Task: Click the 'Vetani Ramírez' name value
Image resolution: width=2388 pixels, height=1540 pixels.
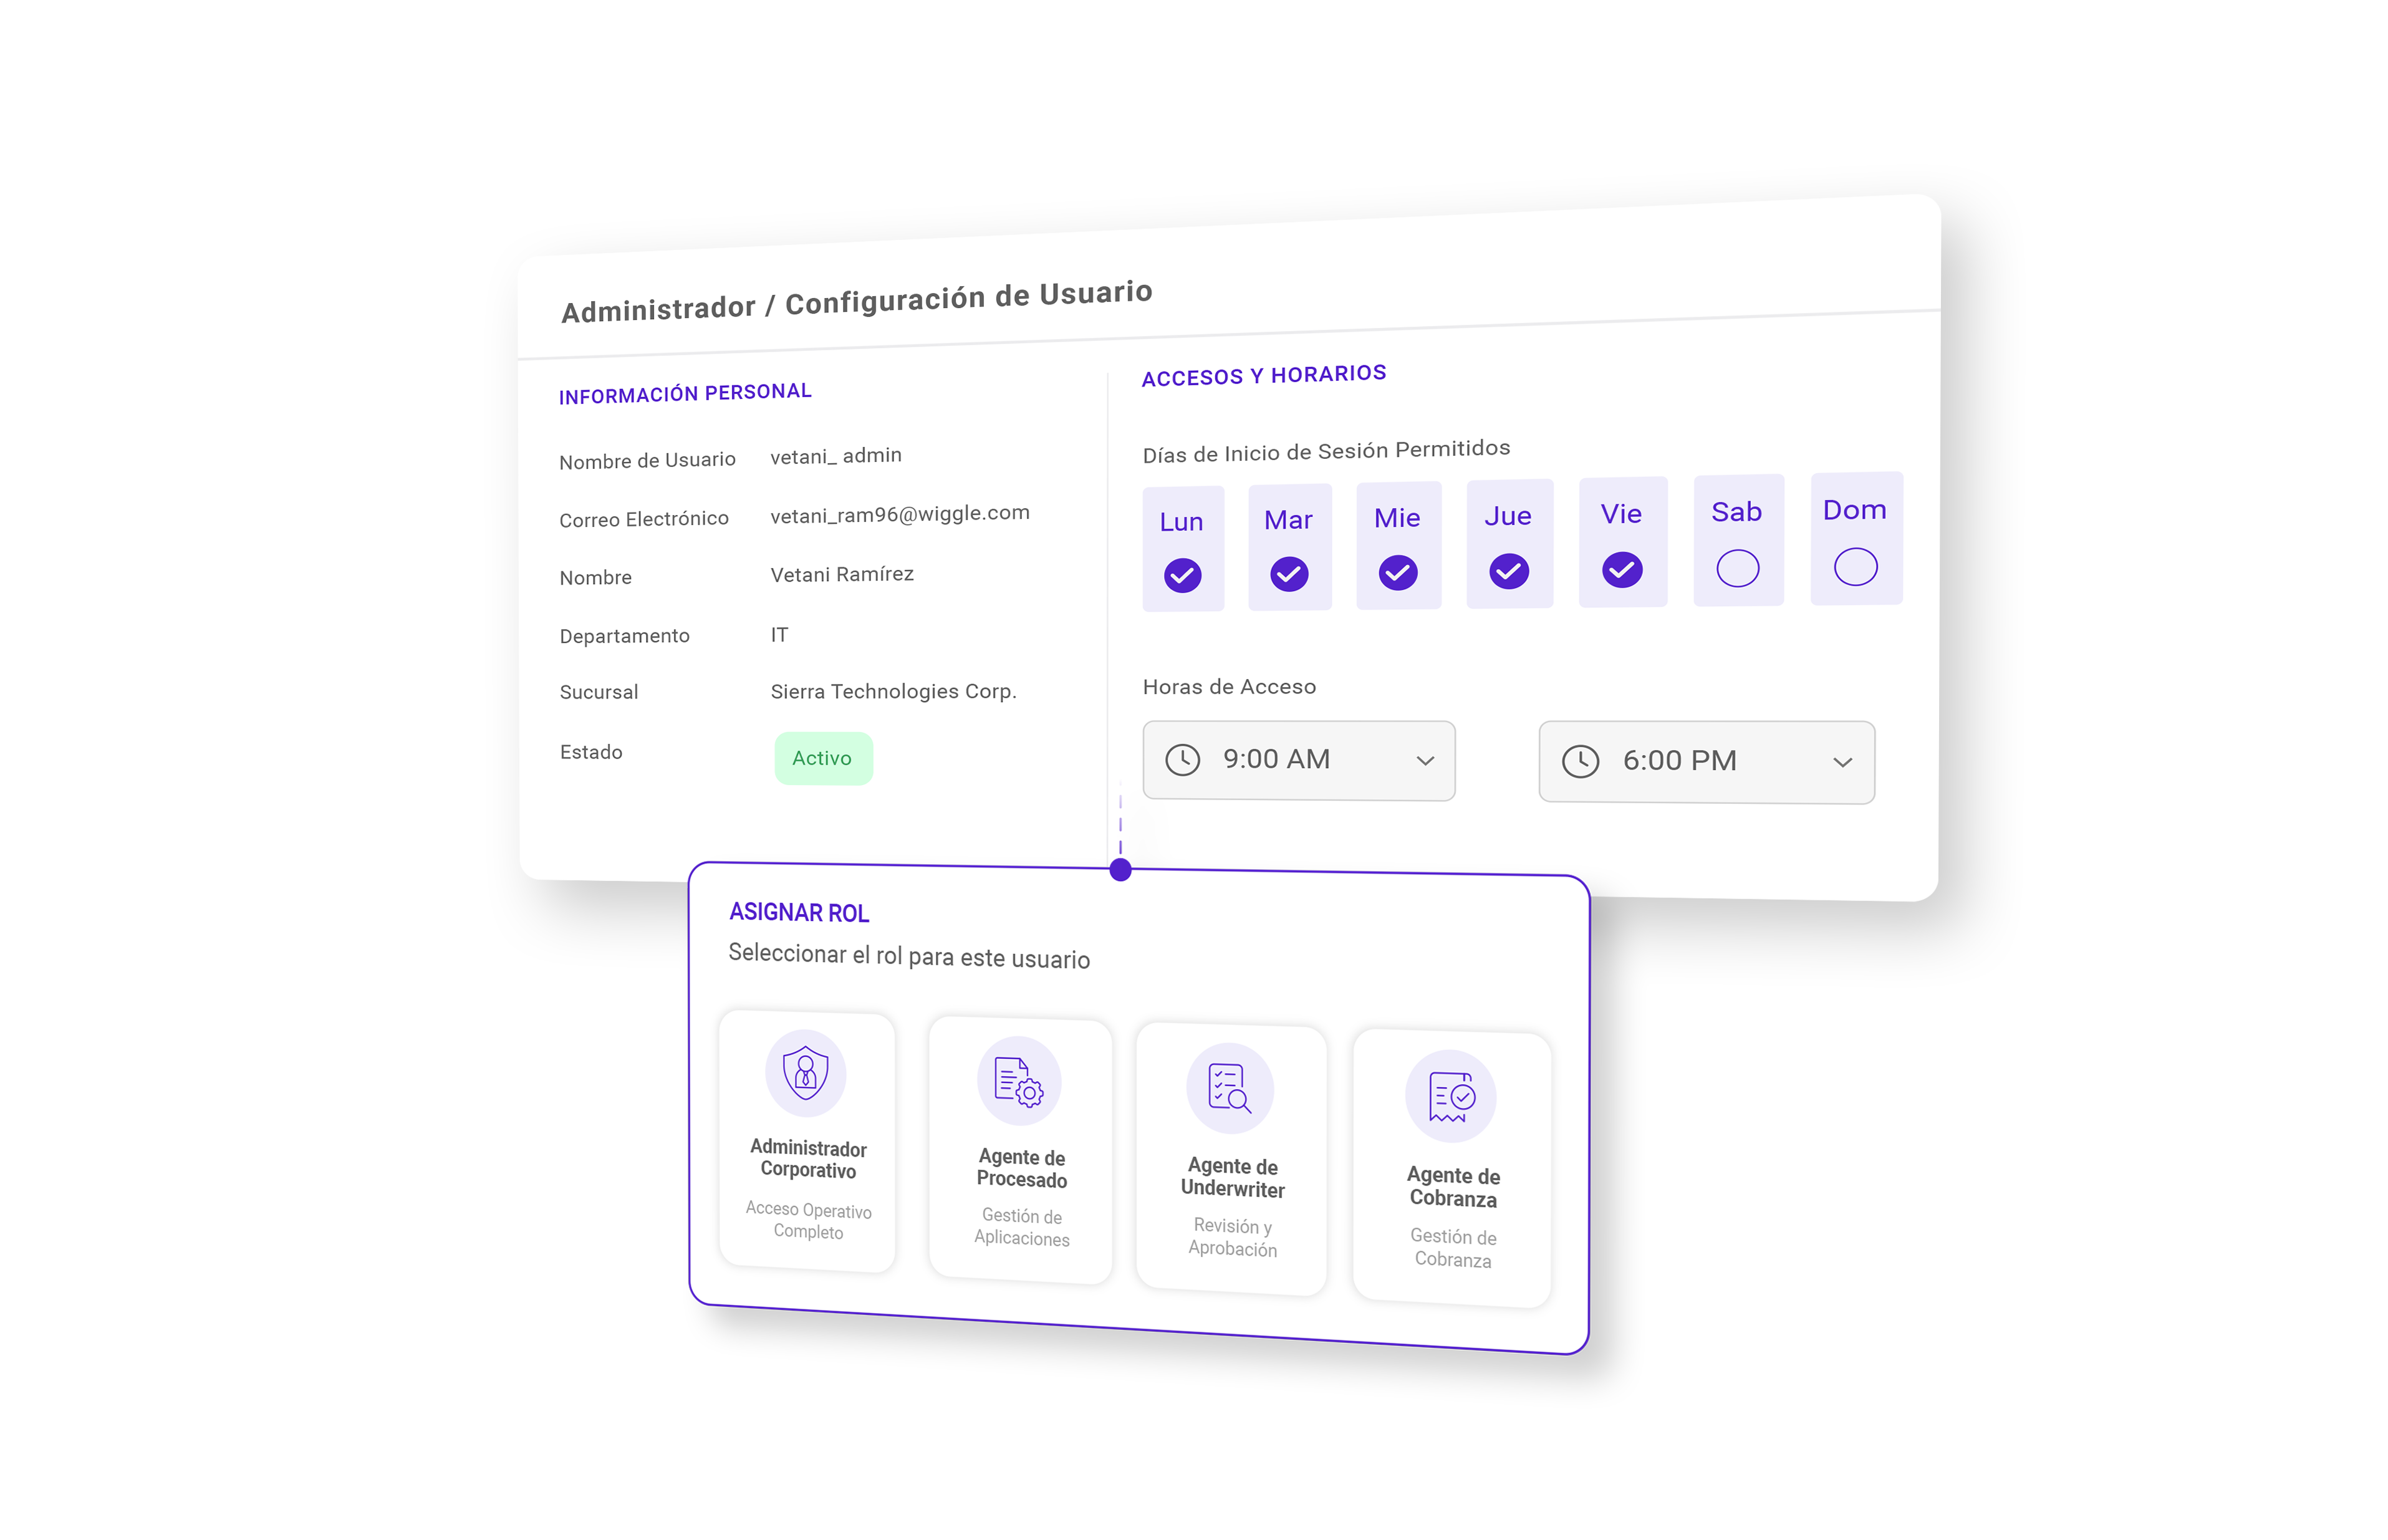Action: 842,574
